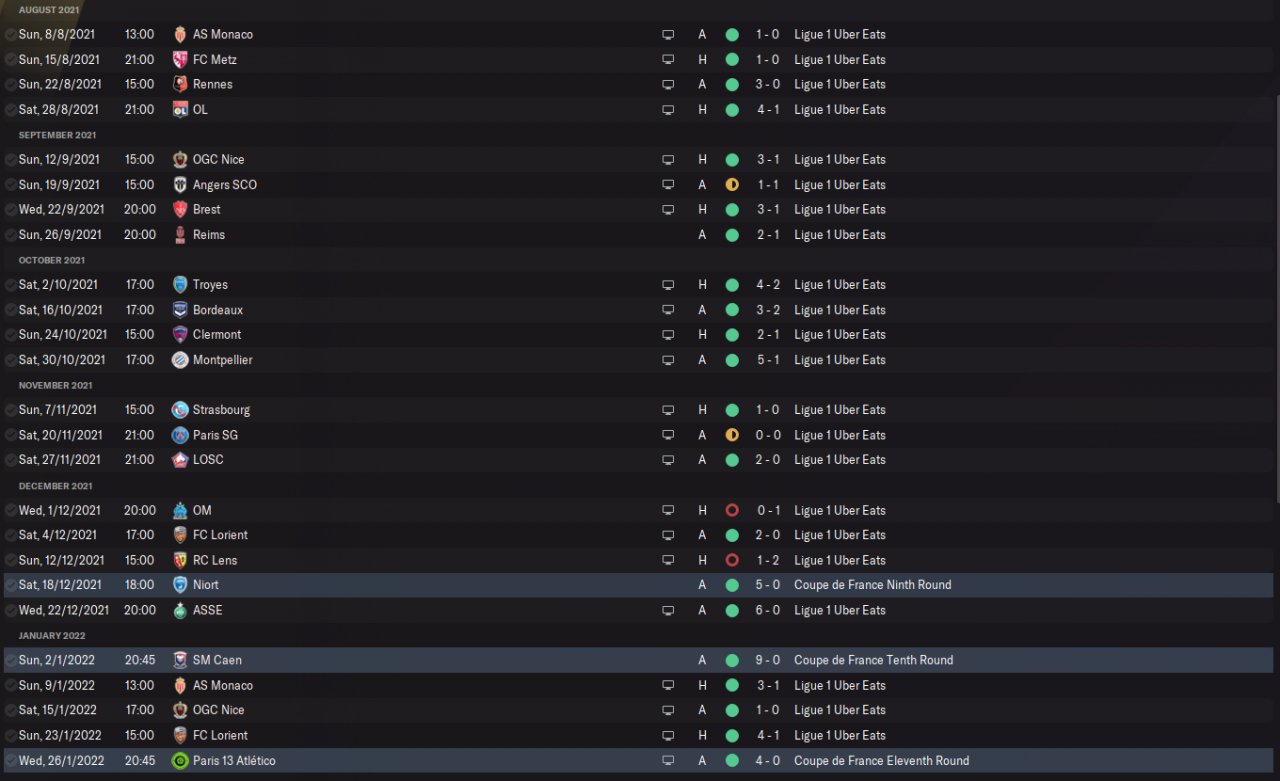Click the red loss indicator in the OM row
Screen dimensions: 1280x781
tap(732, 510)
